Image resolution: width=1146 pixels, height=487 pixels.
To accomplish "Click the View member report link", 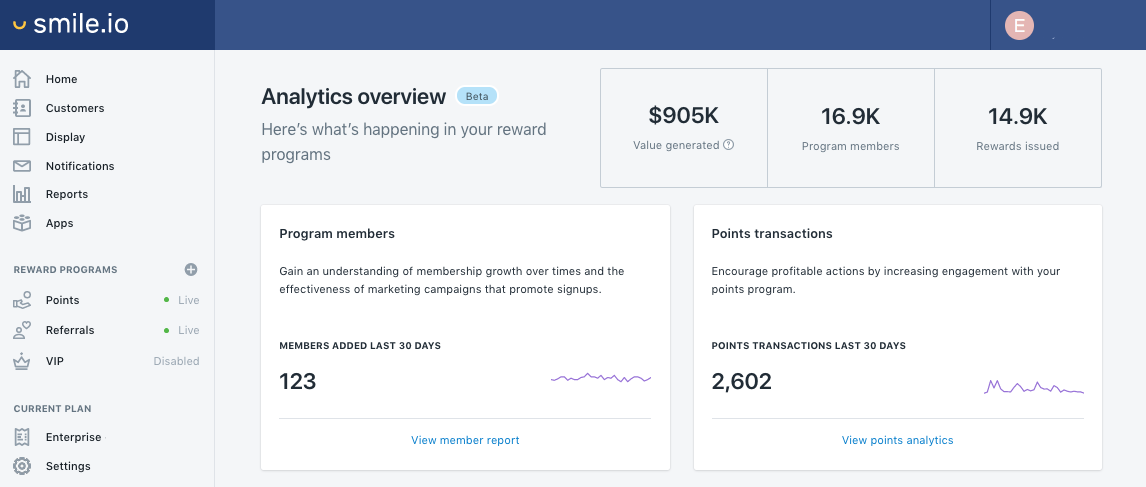I will click(466, 440).
